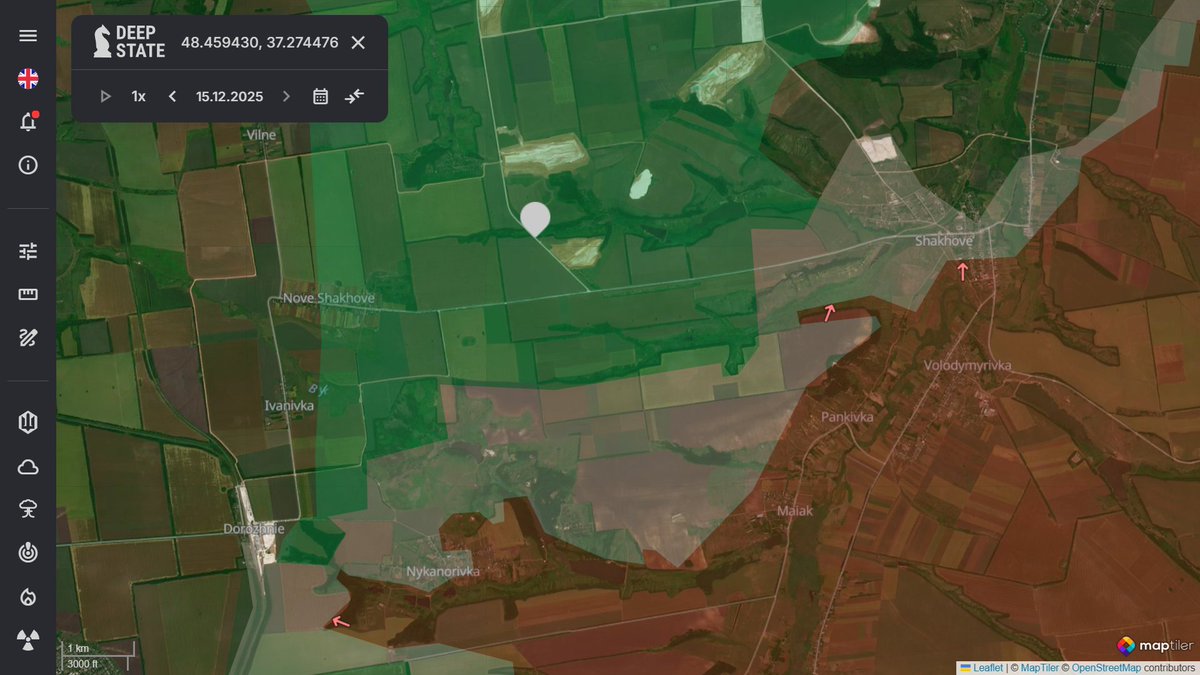This screenshot has height=675, width=1200.
Task: Click the Volodymyrivka label
Action: (x=968, y=366)
